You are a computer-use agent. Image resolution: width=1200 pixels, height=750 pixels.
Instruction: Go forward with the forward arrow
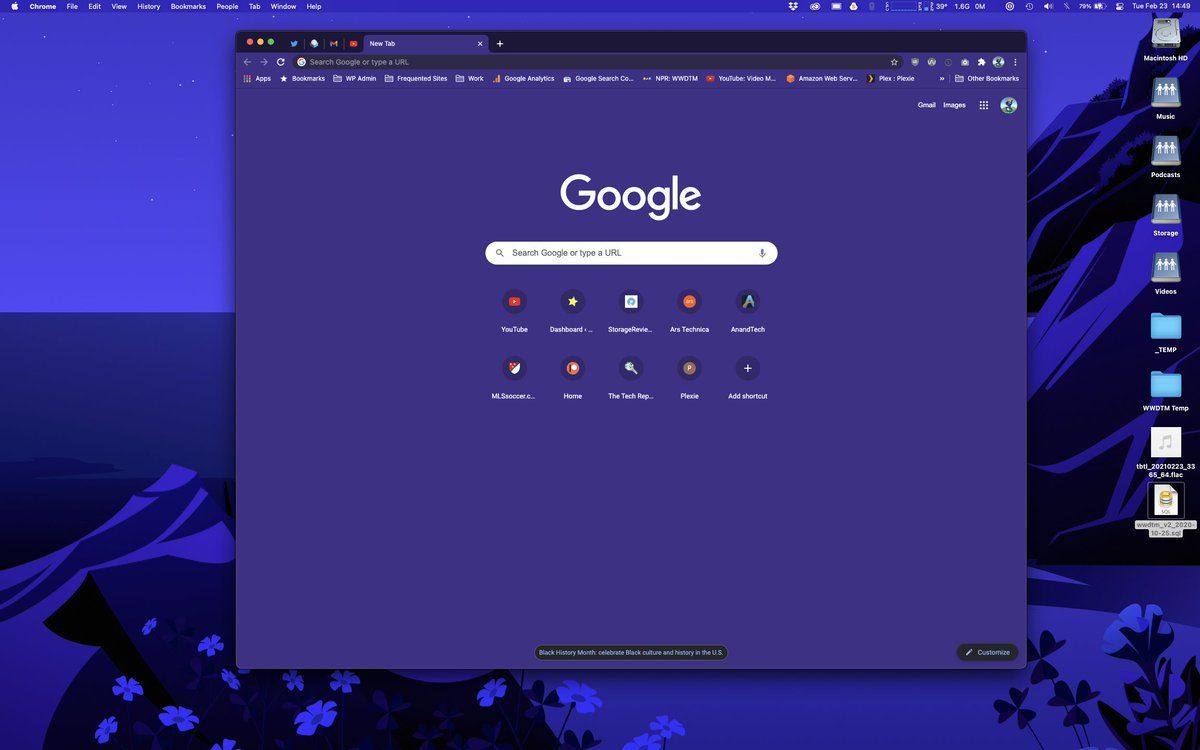pos(264,62)
